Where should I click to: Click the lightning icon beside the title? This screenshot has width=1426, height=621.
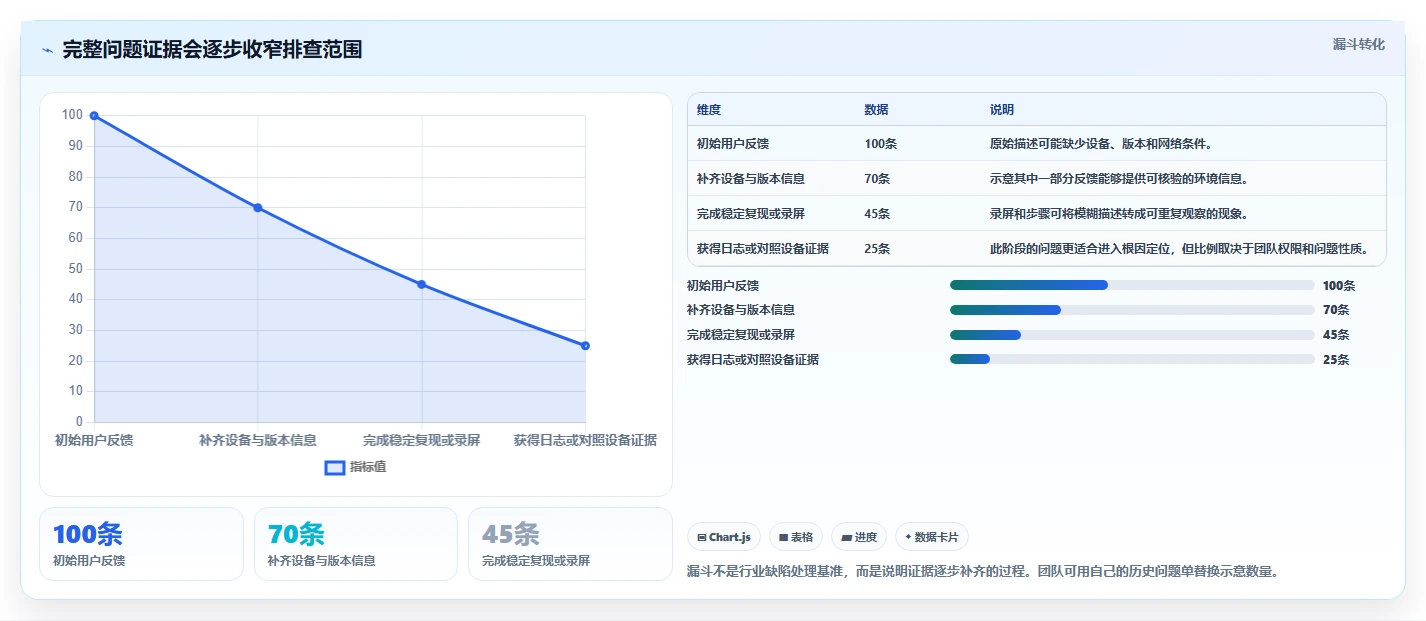pyautogui.click(x=47, y=50)
